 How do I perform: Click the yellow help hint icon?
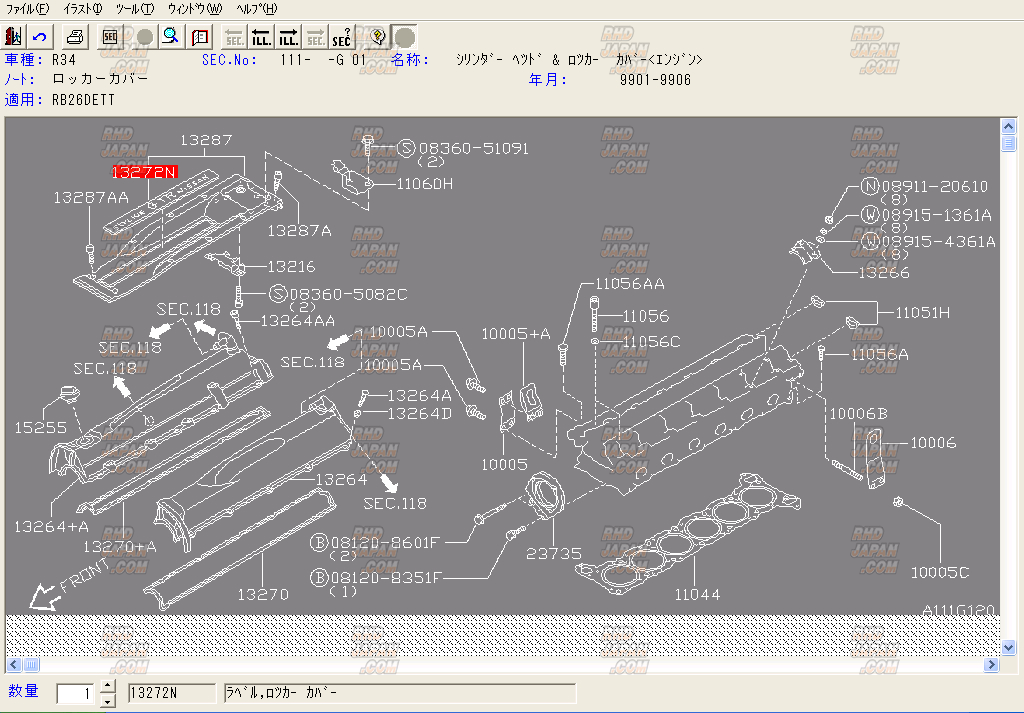[377, 37]
